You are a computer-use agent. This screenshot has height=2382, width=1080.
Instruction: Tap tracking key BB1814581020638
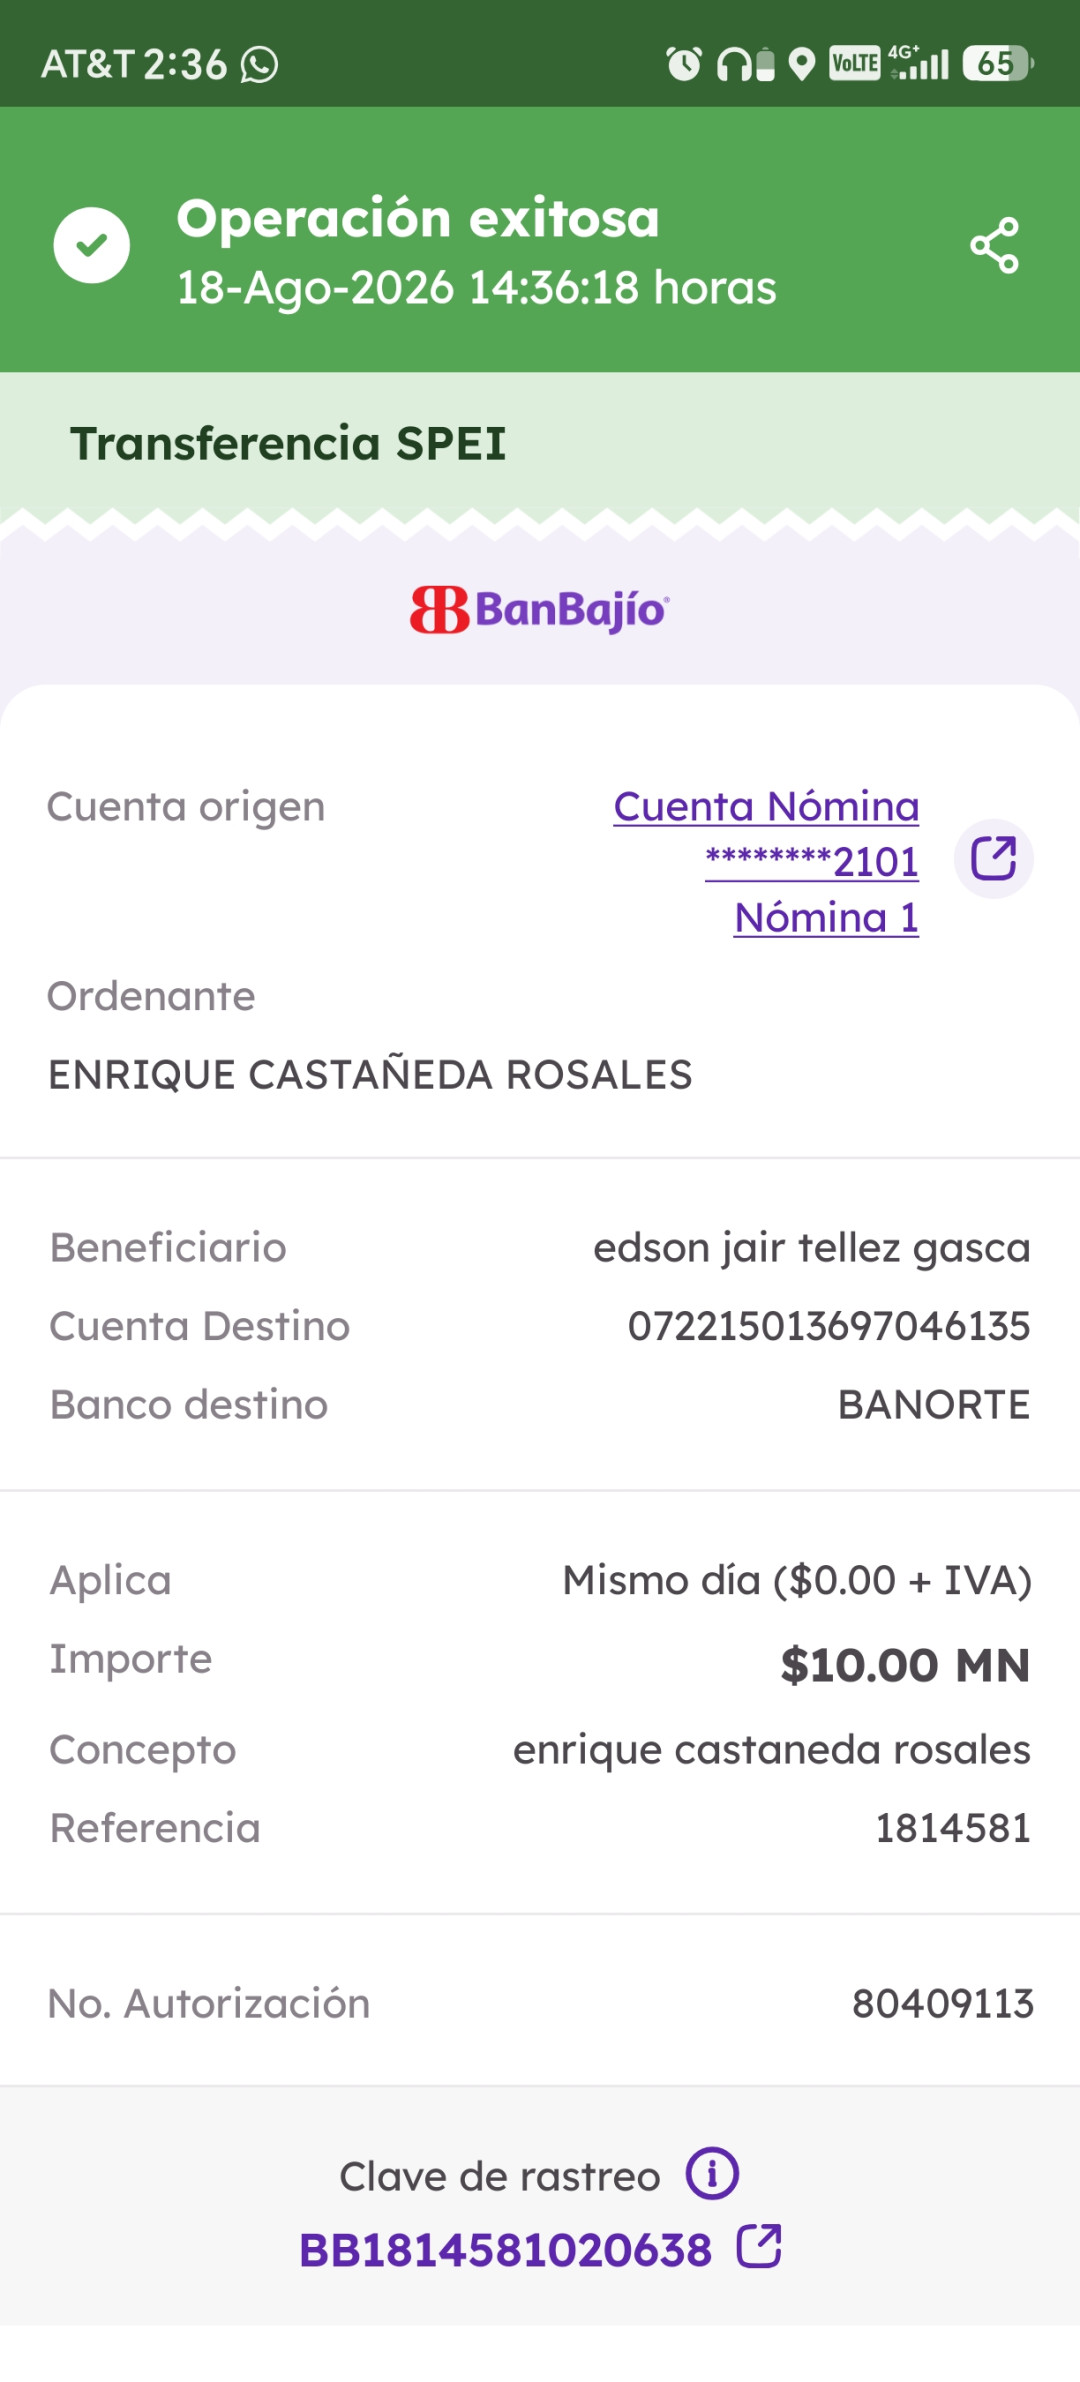pos(505,2250)
